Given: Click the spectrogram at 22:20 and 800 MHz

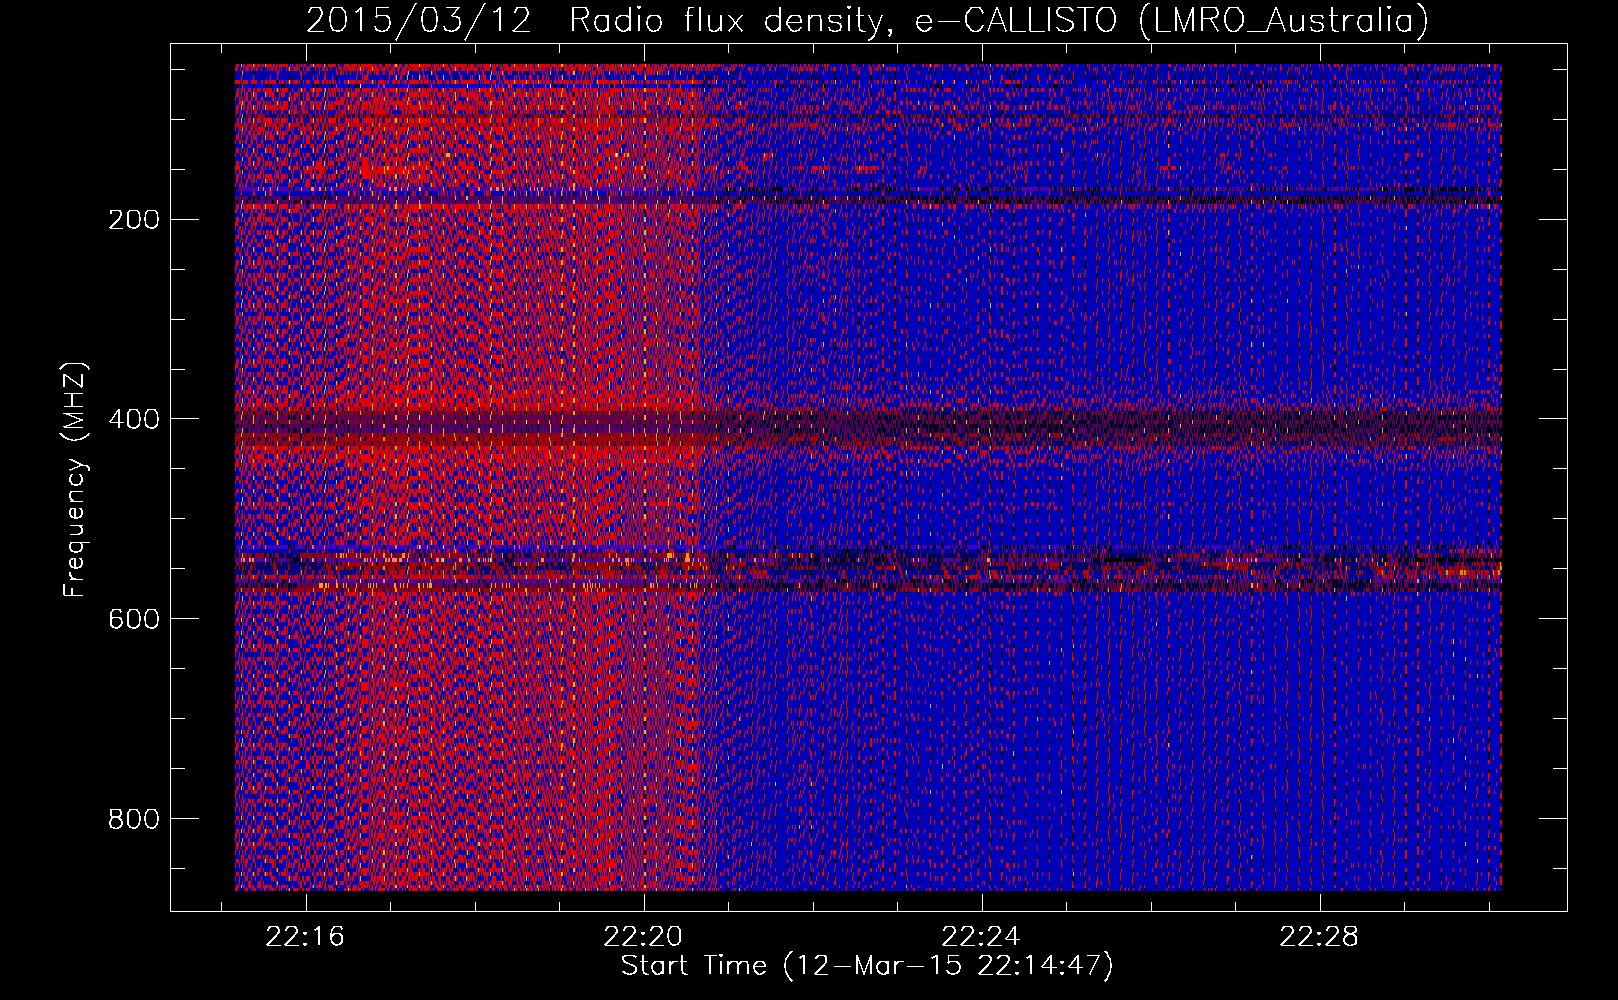Looking at the screenshot, I should click(644, 819).
